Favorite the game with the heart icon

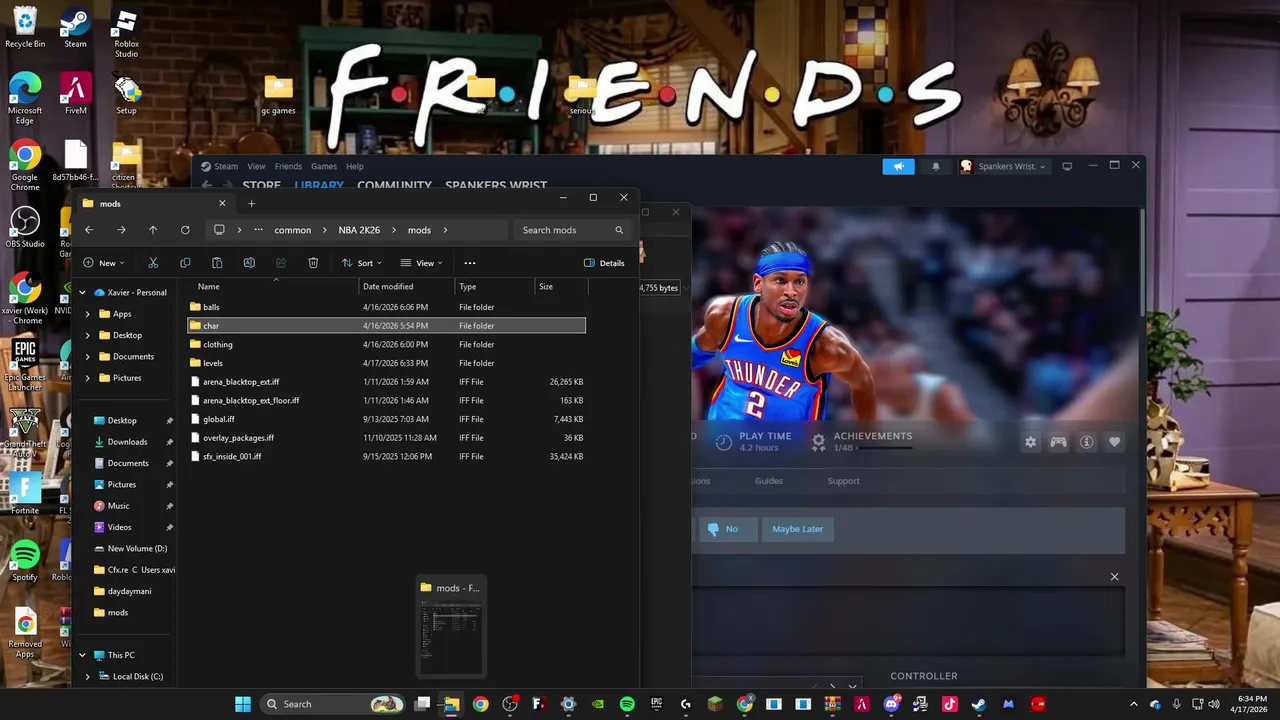[1114, 442]
